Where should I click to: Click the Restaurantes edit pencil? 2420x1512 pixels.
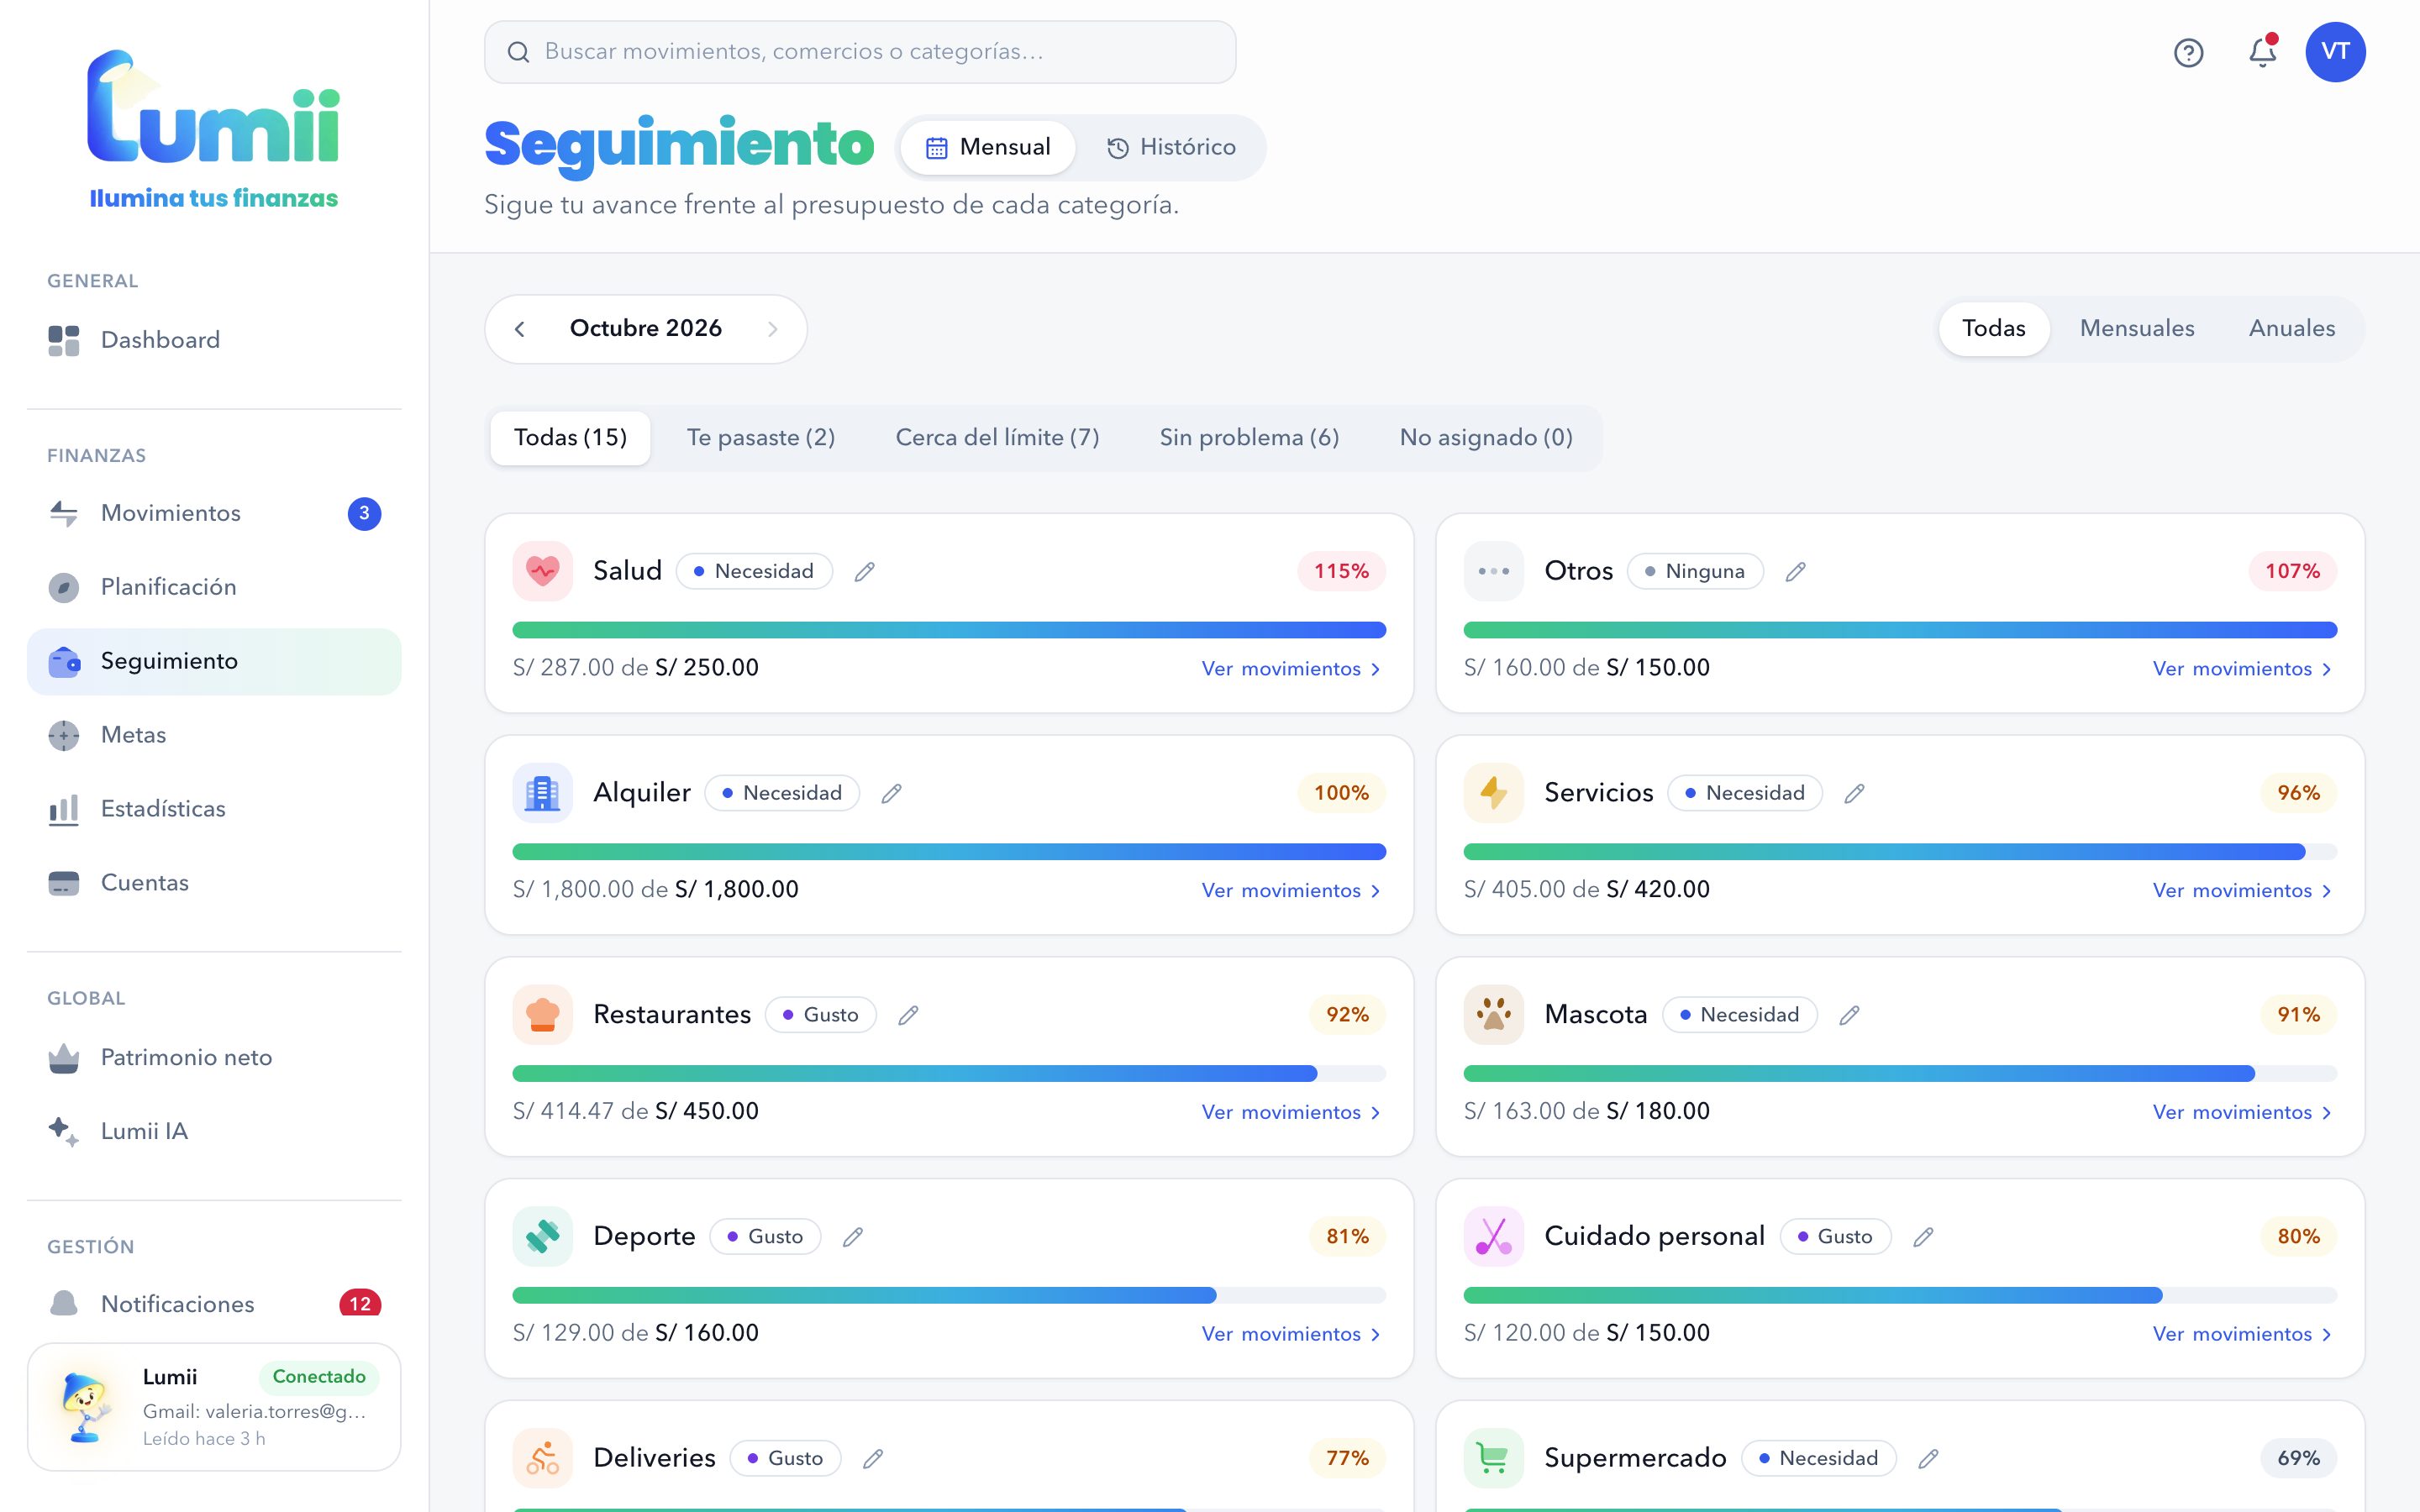pos(908,1015)
